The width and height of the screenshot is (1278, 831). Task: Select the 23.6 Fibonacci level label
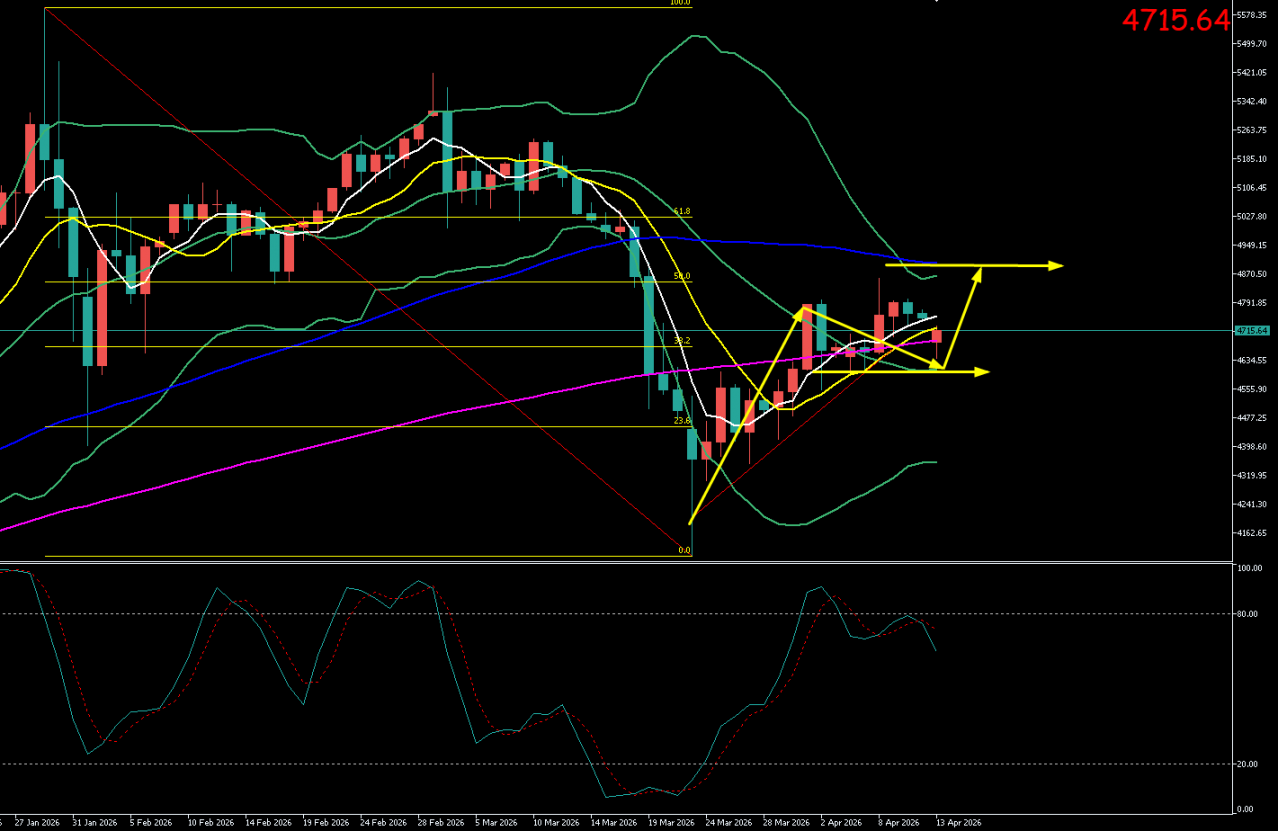pyautogui.click(x=682, y=421)
